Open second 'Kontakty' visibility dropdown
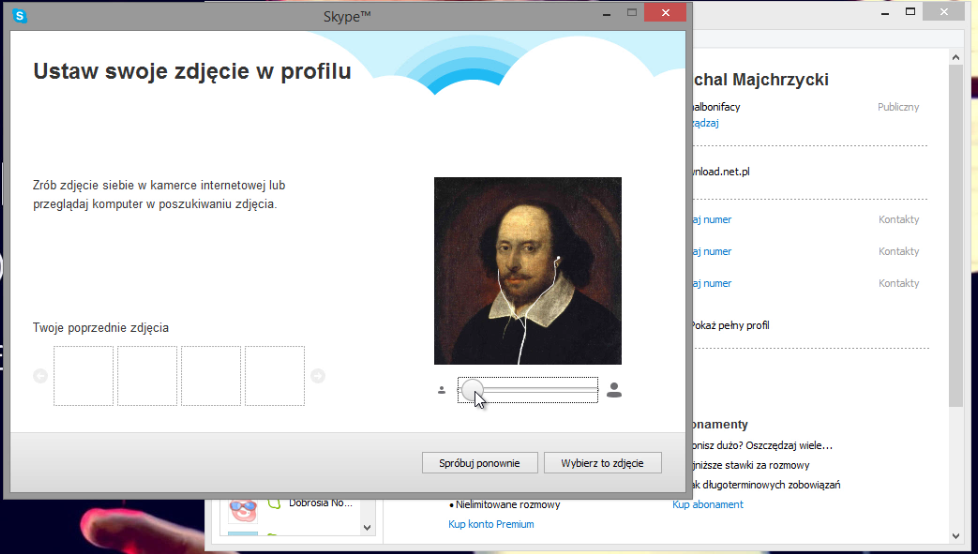978x554 pixels. (x=899, y=251)
